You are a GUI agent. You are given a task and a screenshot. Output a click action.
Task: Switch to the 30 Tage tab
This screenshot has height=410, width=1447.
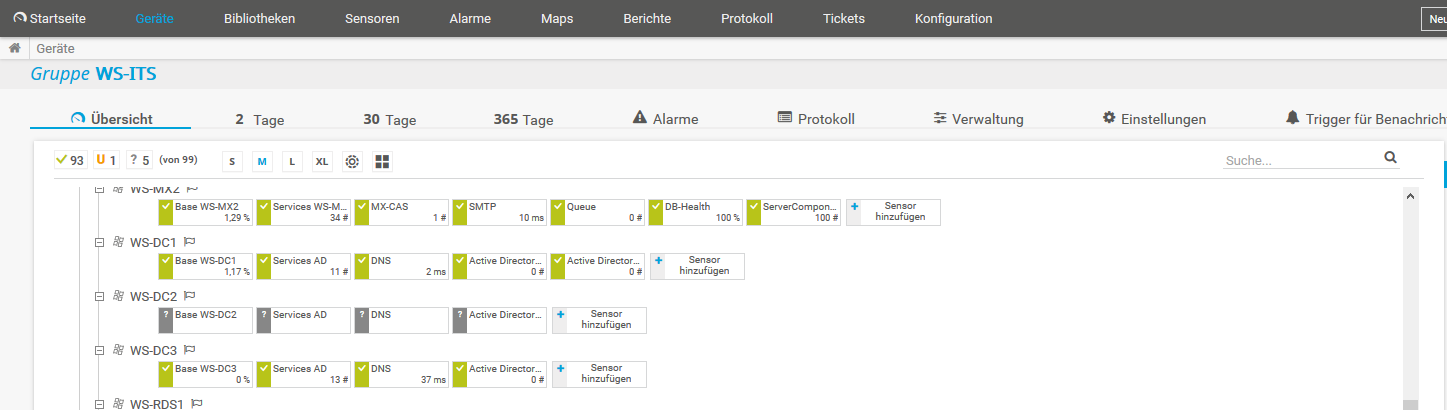pos(389,119)
